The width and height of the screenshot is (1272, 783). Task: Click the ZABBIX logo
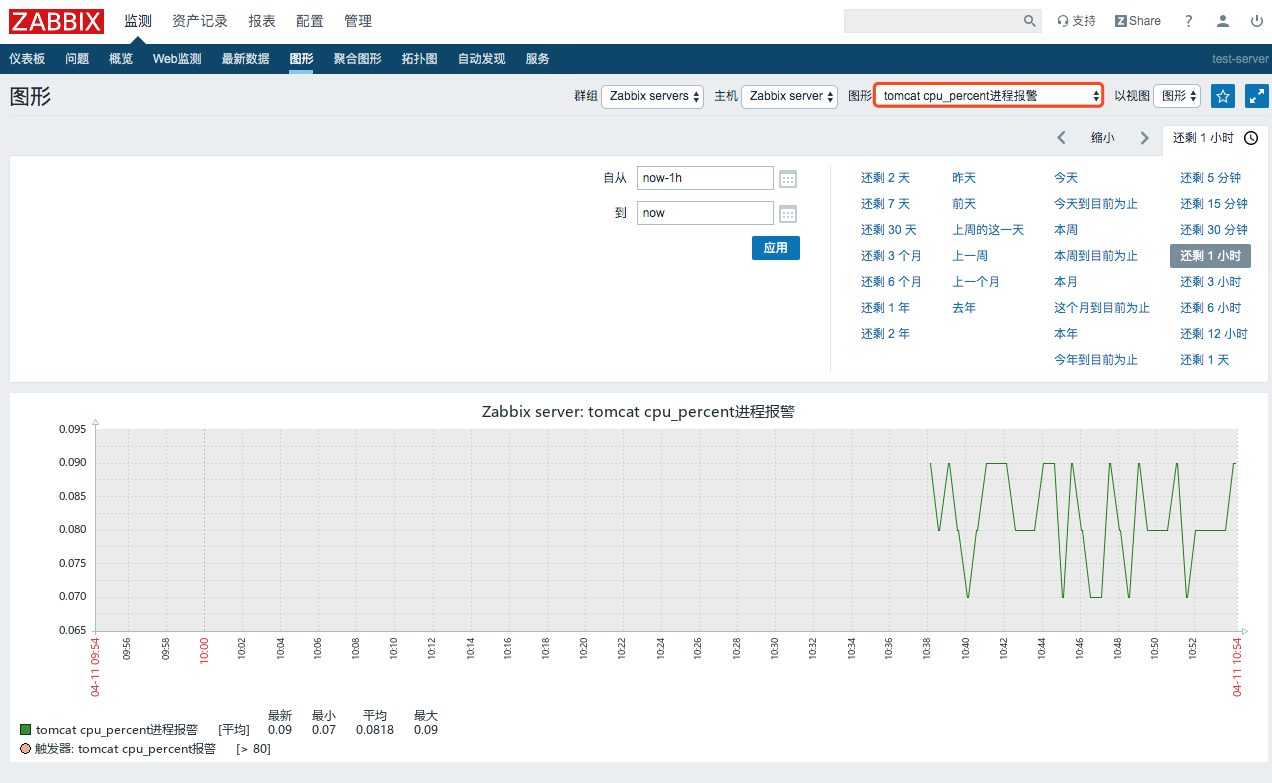pyautogui.click(x=57, y=21)
